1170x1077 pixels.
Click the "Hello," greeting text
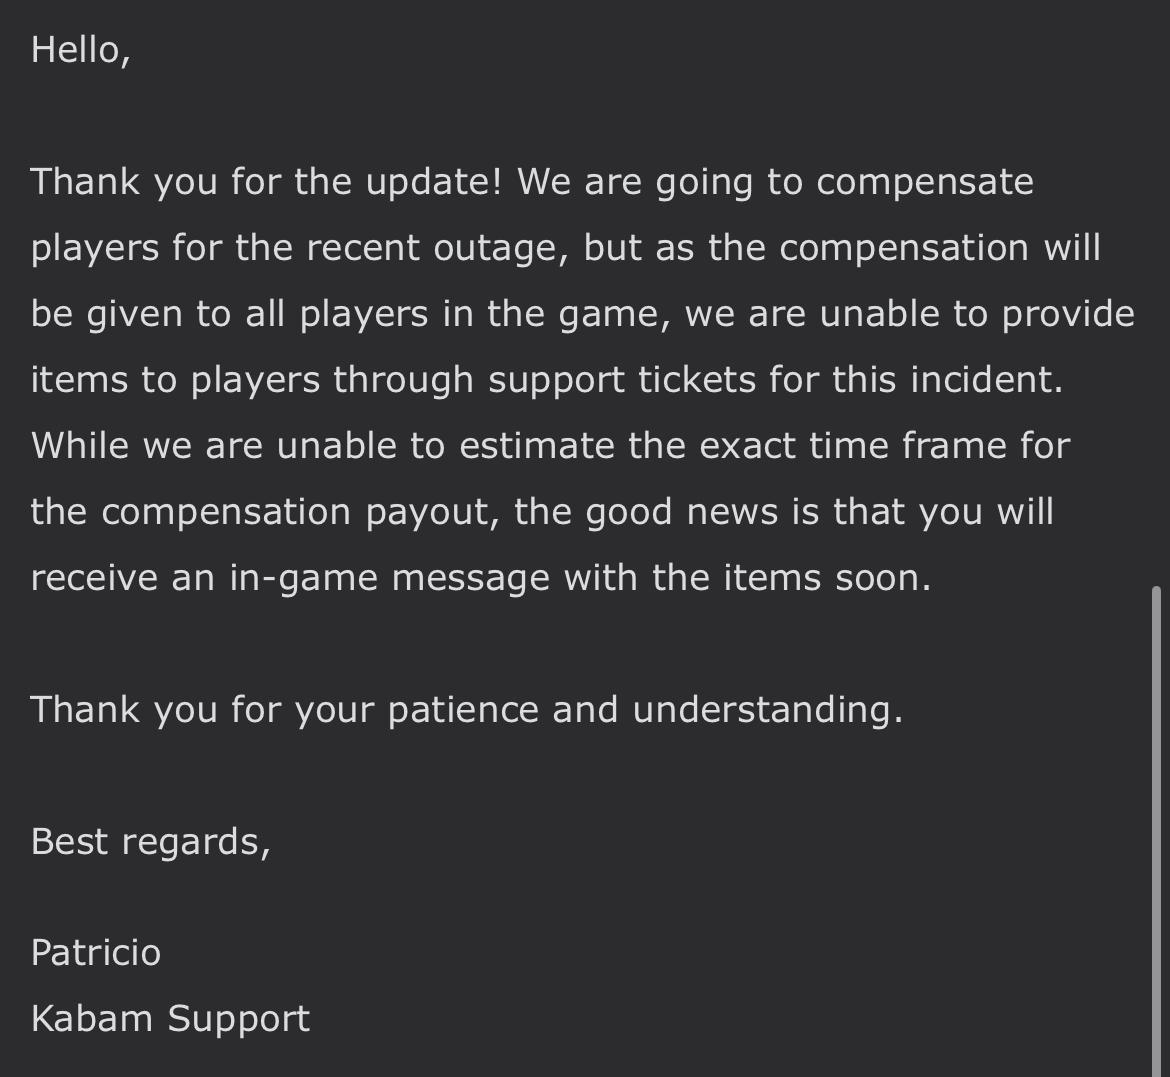pyautogui.click(x=81, y=50)
